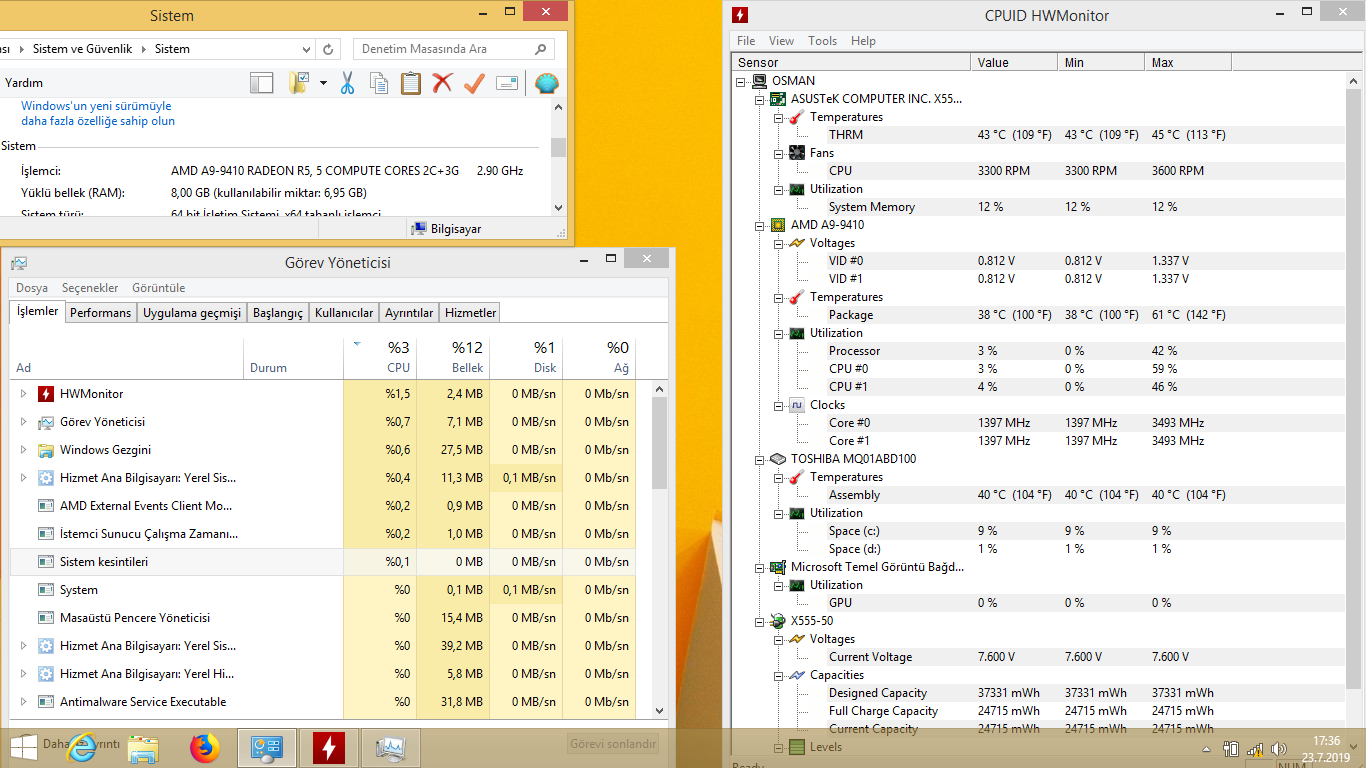Sort processes by the Bellek column header
Image resolution: width=1366 pixels, height=768 pixels.
tap(452, 358)
